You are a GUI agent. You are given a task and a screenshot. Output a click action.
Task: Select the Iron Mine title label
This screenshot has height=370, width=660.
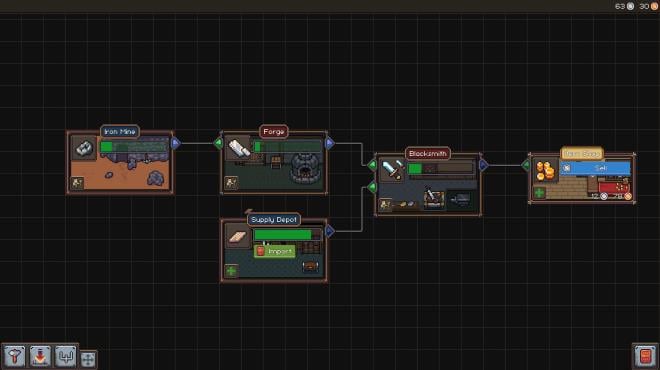(120, 131)
